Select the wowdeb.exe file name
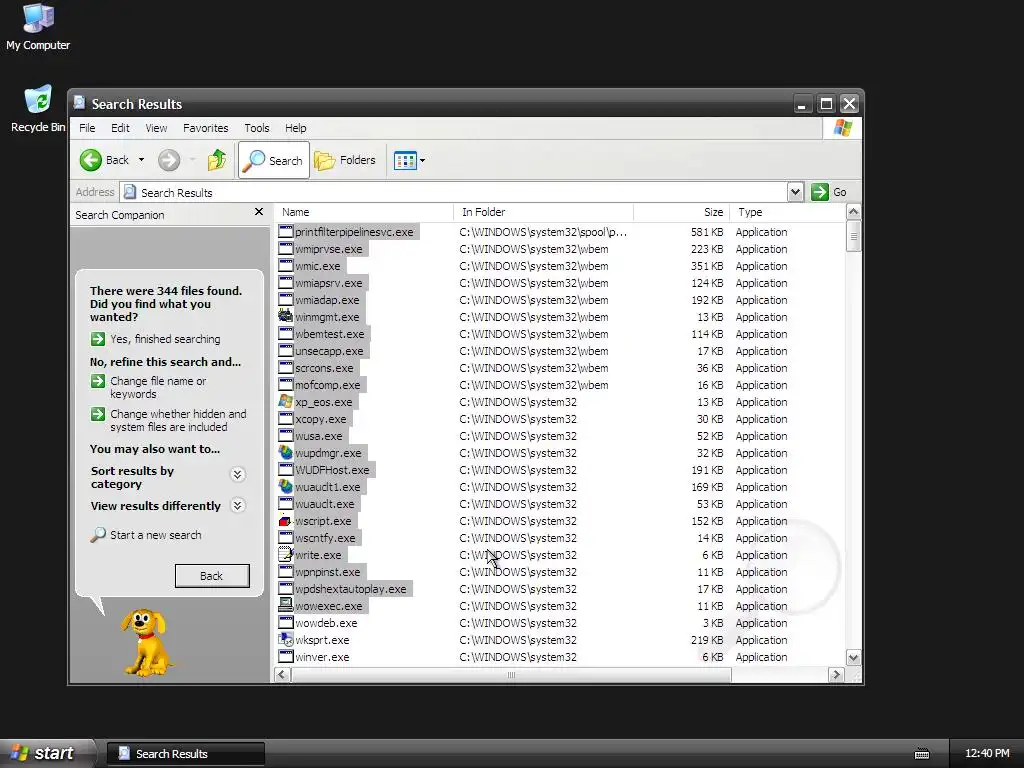The width and height of the screenshot is (1024, 768). click(x=326, y=623)
